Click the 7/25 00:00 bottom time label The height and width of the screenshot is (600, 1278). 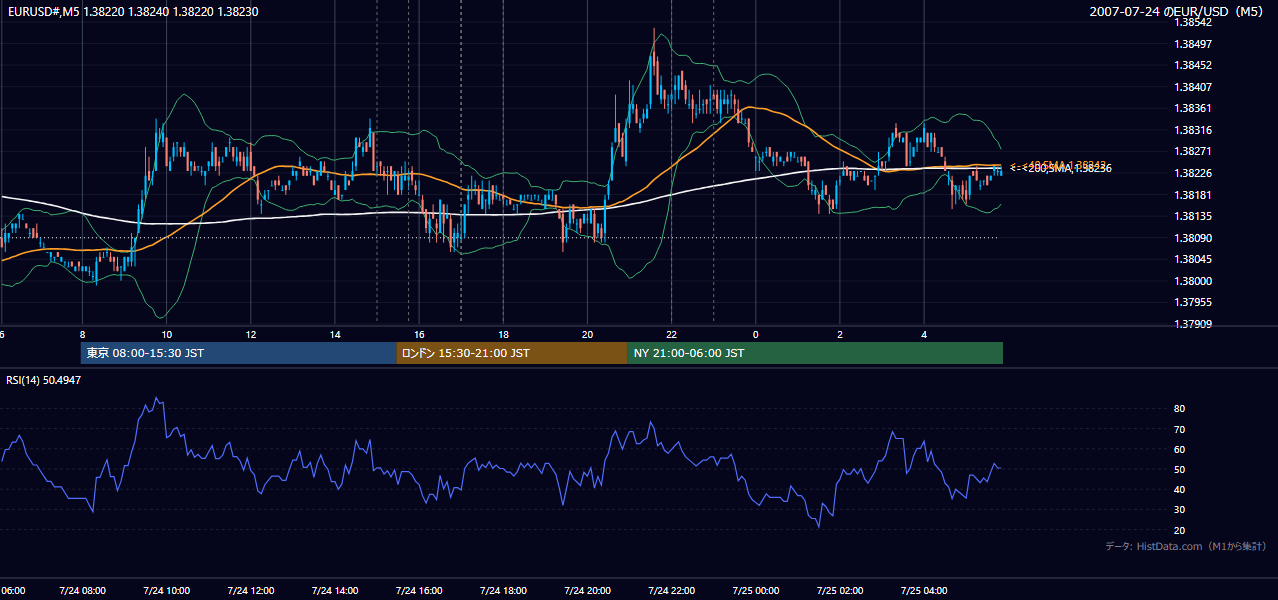coord(756,591)
